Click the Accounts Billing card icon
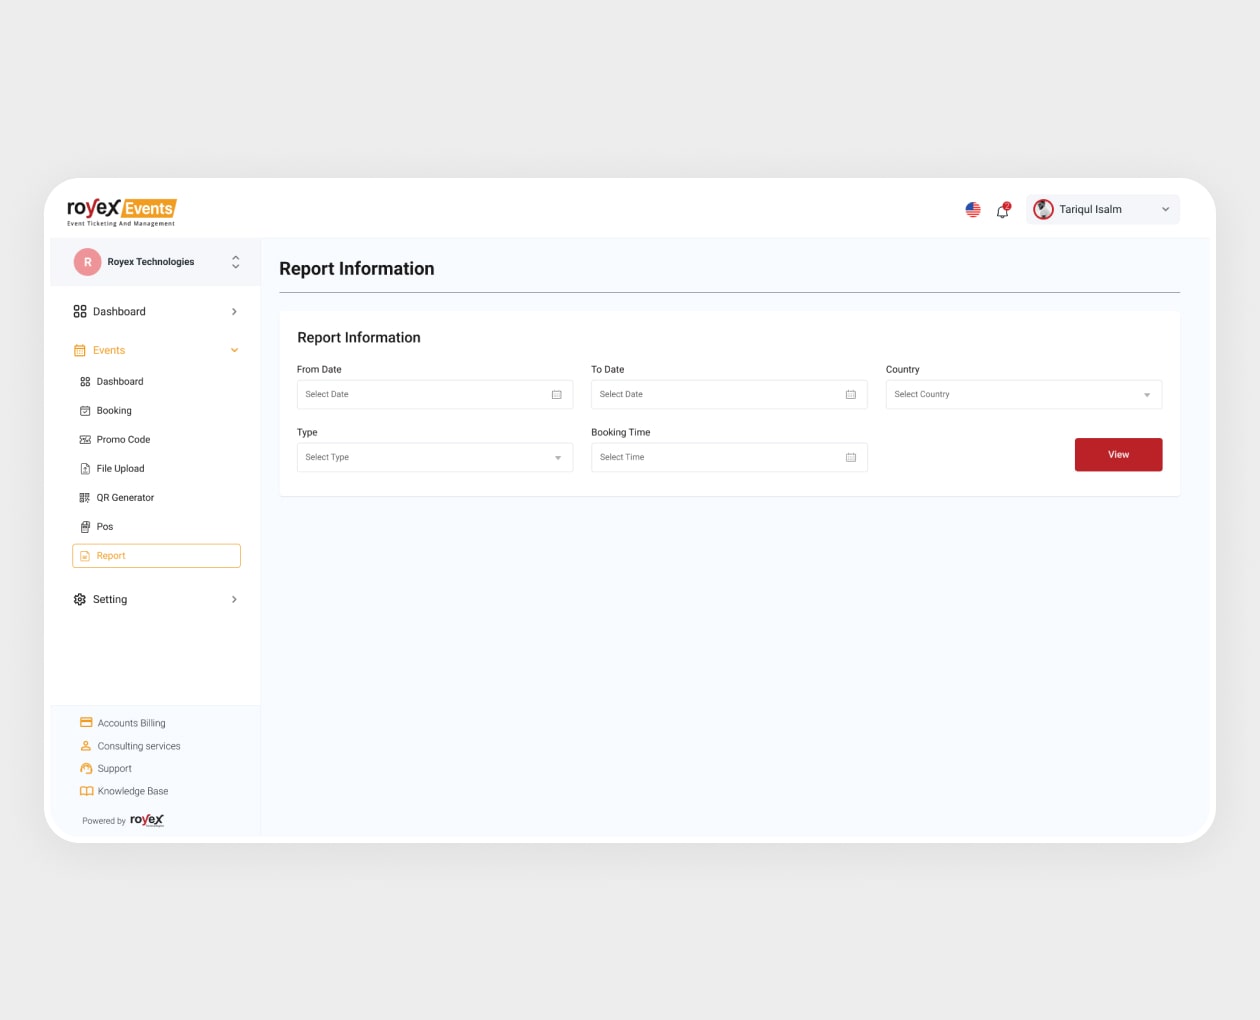The image size is (1260, 1020). 85,722
